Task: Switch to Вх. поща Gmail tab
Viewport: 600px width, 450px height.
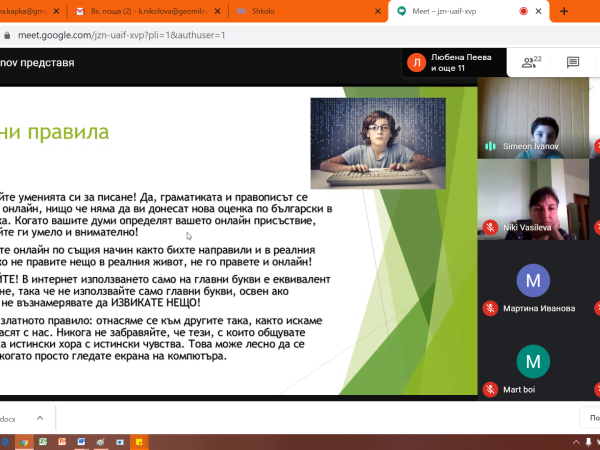Action: [x=149, y=11]
